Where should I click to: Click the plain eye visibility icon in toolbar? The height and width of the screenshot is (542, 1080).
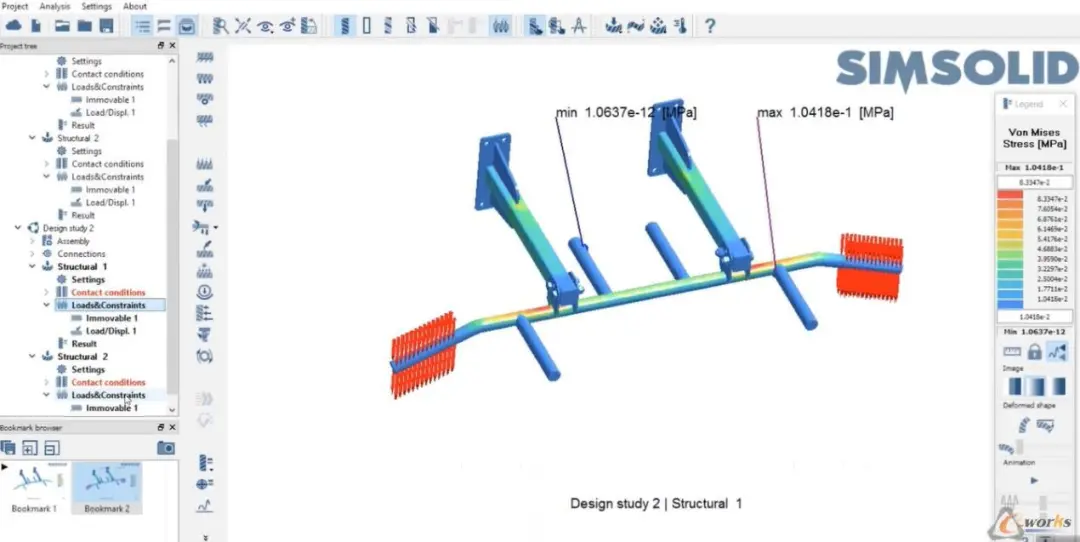pos(264,26)
